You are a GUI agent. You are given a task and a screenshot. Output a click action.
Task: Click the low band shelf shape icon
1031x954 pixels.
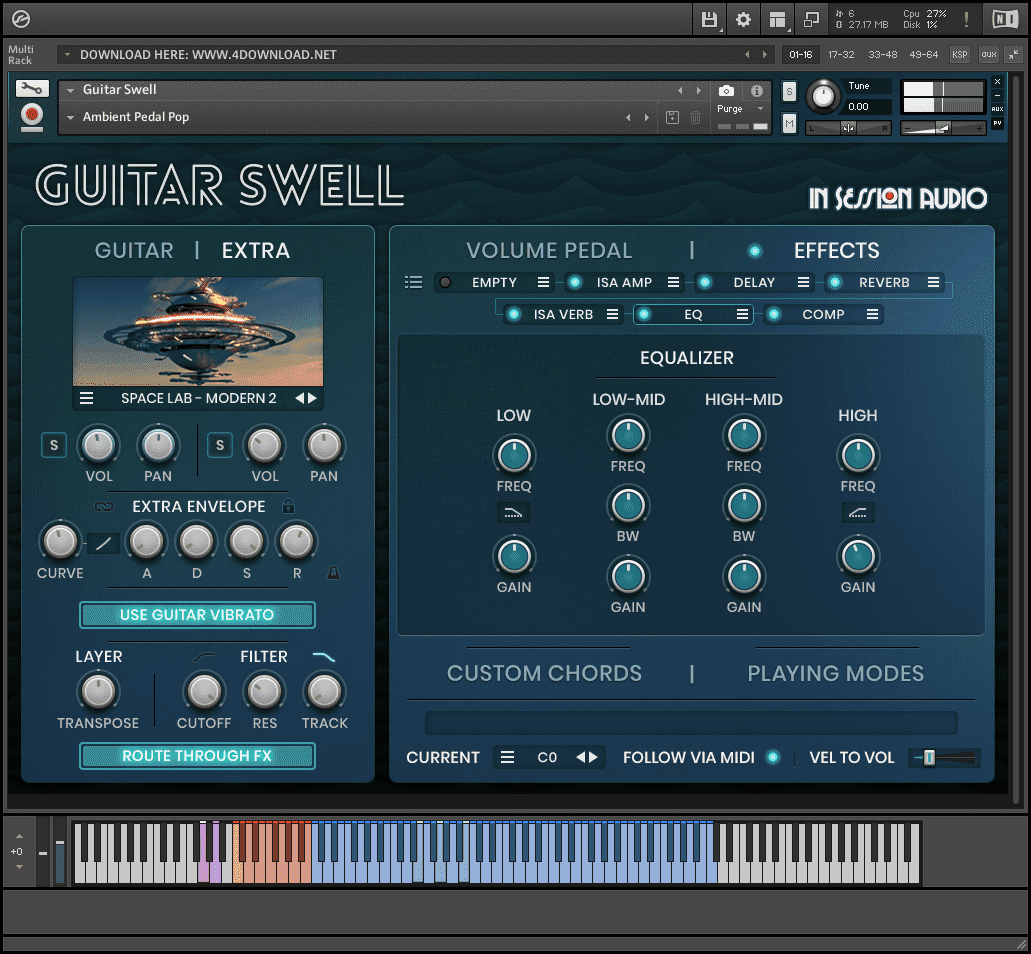point(513,513)
